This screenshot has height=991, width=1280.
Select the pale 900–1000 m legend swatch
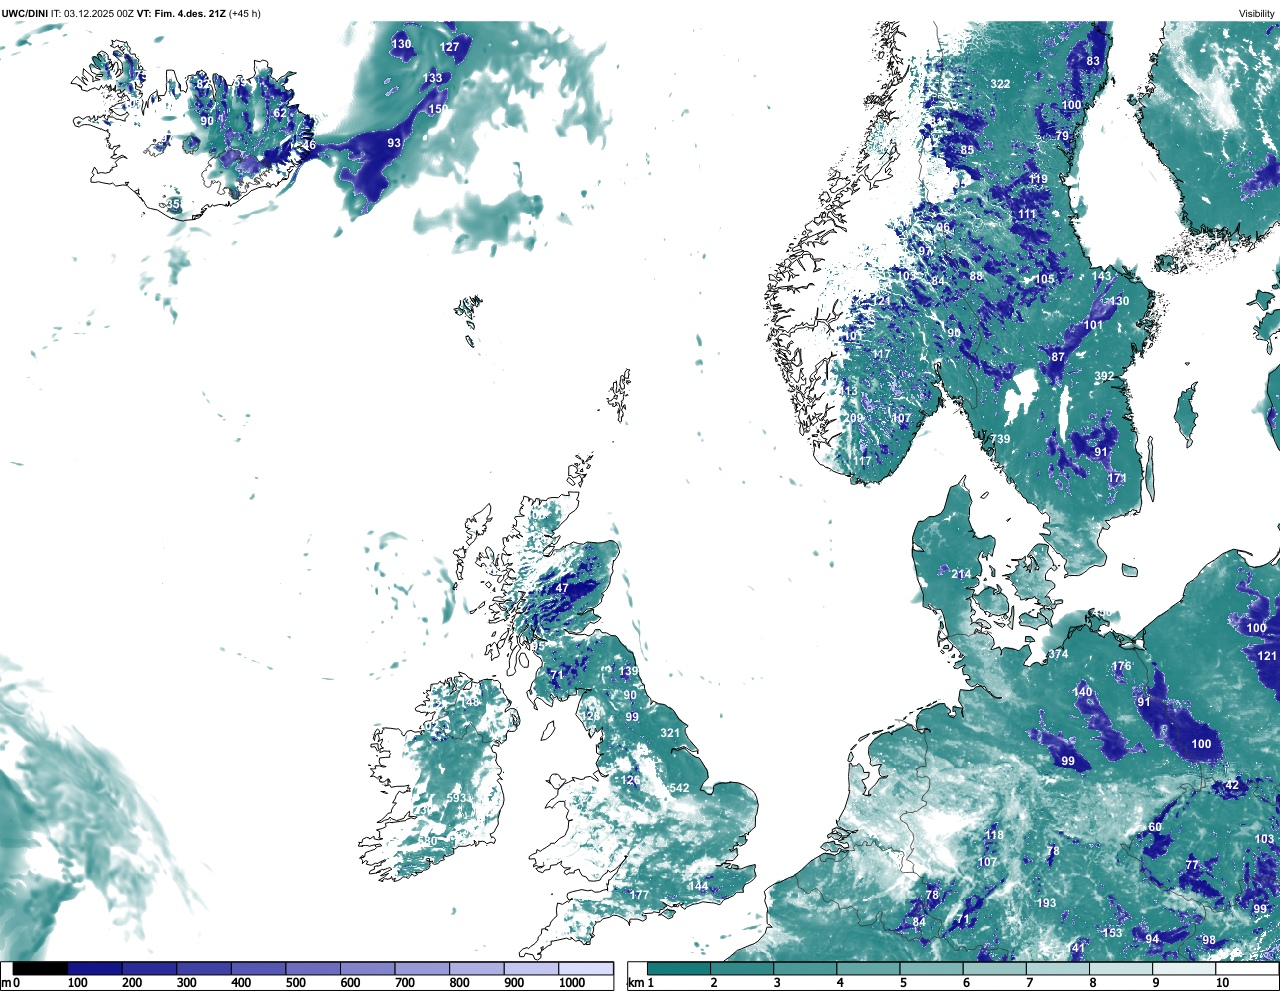coord(531,968)
